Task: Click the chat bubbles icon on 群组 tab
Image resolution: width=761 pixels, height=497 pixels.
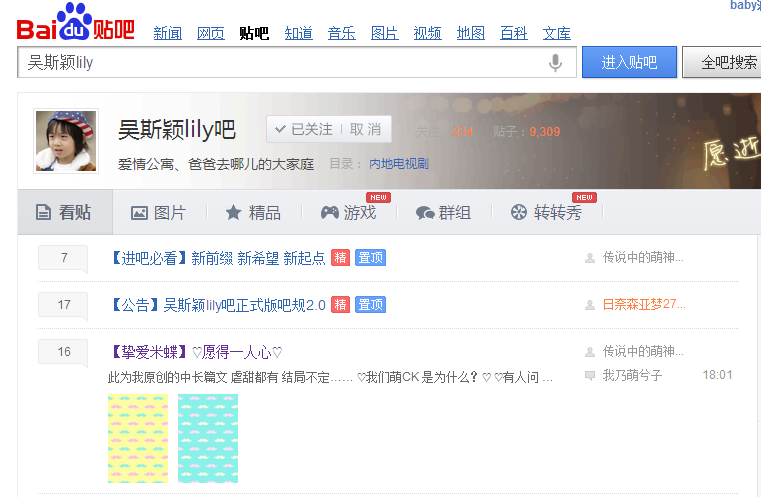Action: click(425, 213)
